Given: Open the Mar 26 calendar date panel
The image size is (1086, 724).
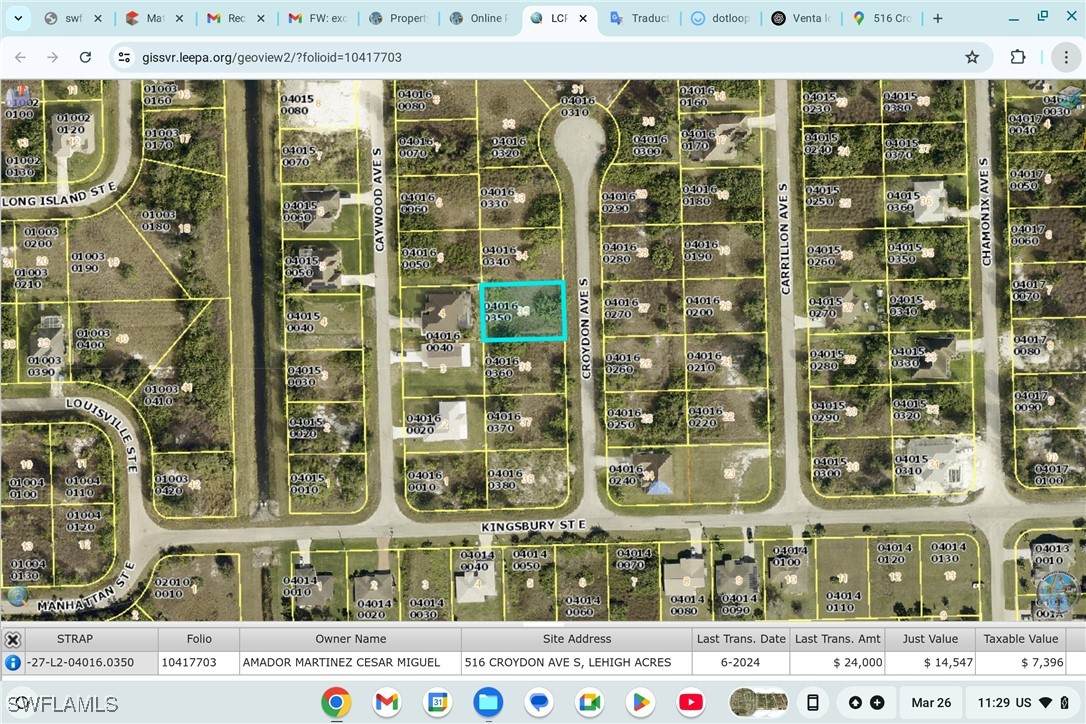Looking at the screenshot, I should click(930, 702).
